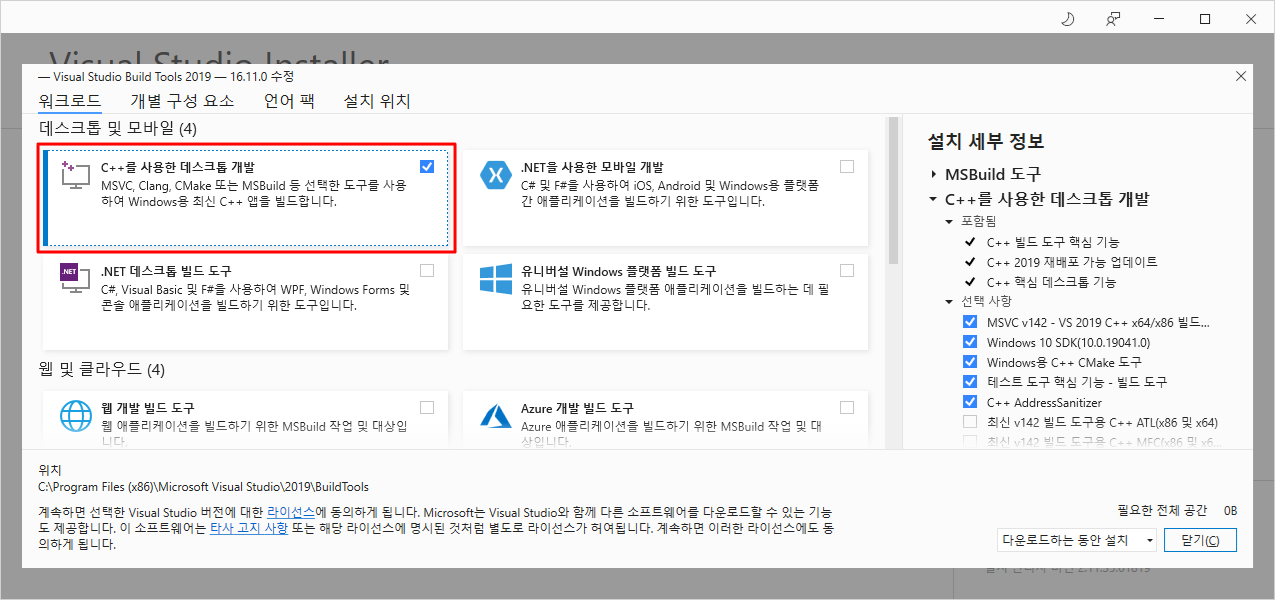Expand the MSBuild 도구 details node
Screen dimensions: 1275x600
[934, 174]
